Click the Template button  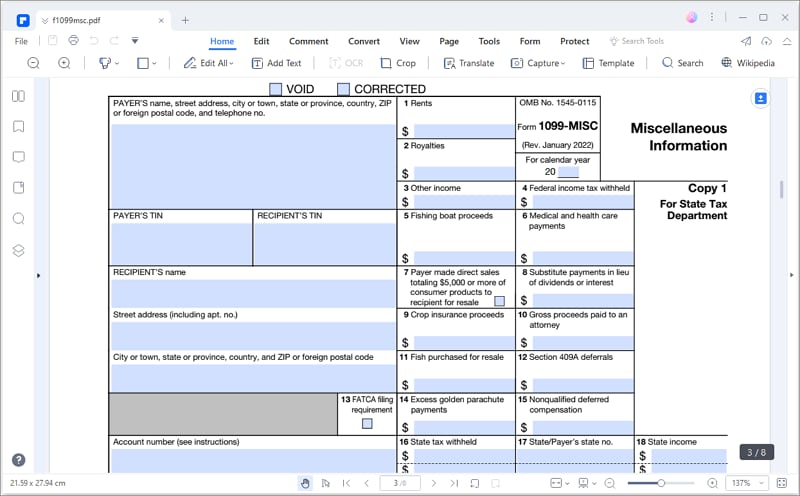609,63
